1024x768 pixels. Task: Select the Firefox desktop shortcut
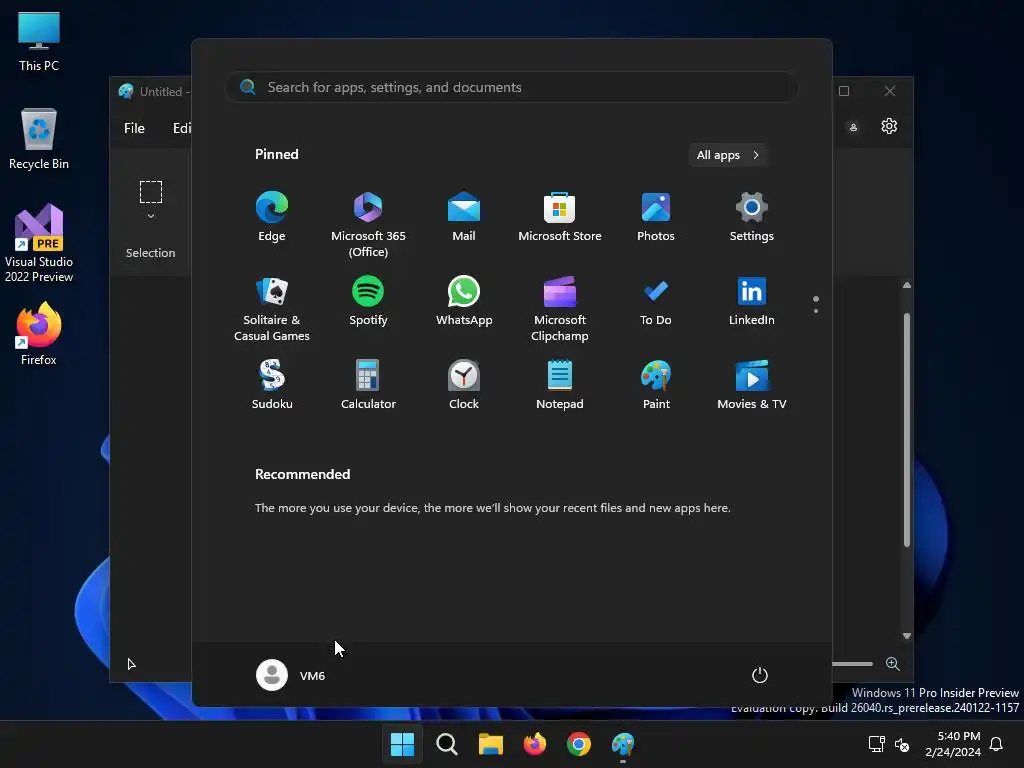[x=39, y=334]
